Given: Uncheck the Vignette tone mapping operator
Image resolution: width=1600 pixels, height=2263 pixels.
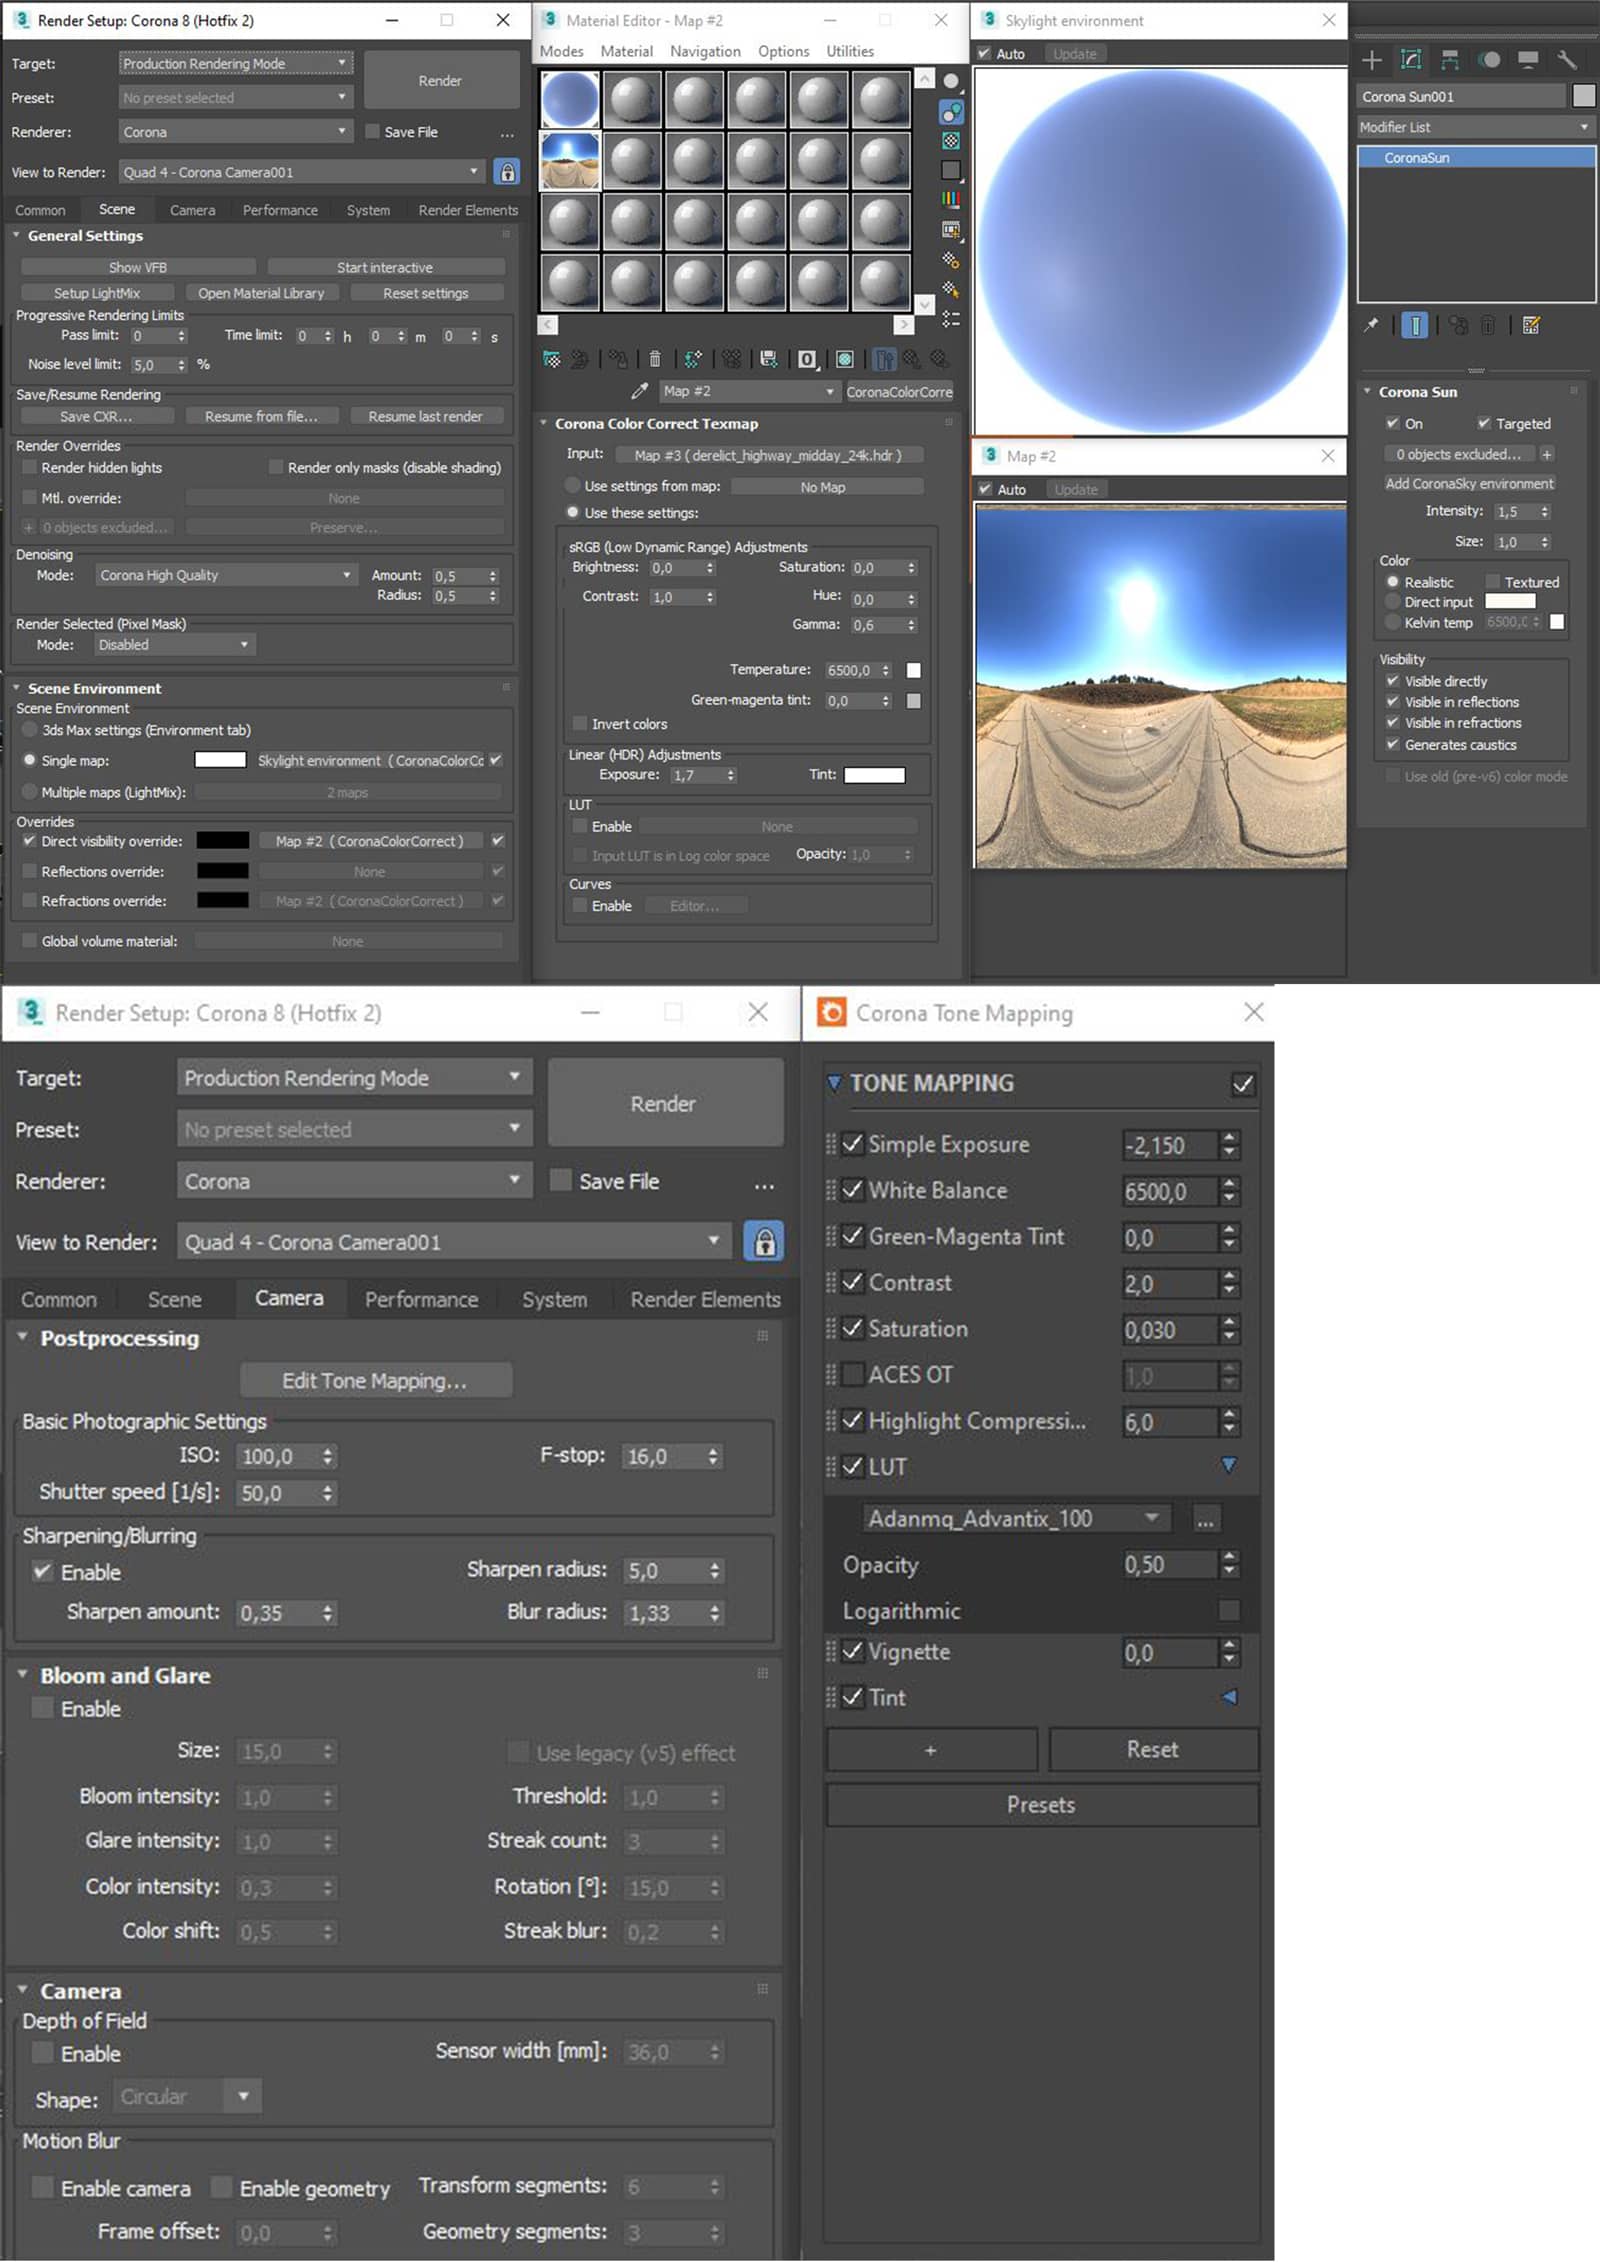Looking at the screenshot, I should point(853,1651).
